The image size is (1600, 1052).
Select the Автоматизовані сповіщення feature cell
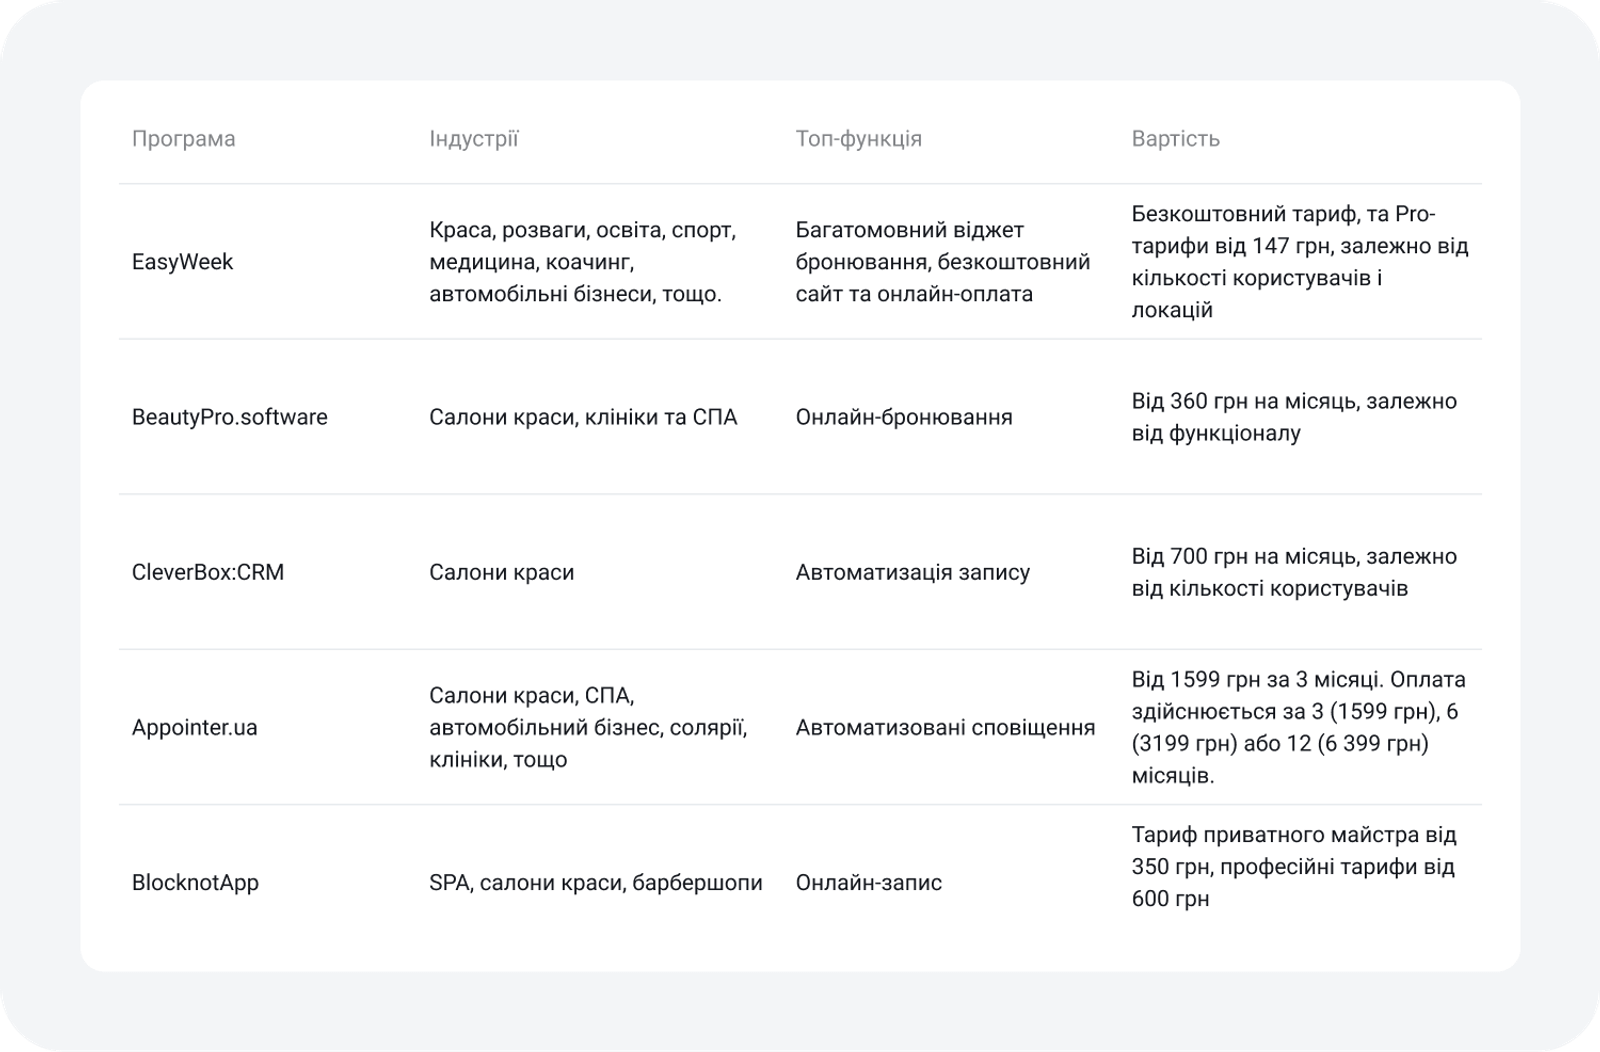tap(945, 727)
